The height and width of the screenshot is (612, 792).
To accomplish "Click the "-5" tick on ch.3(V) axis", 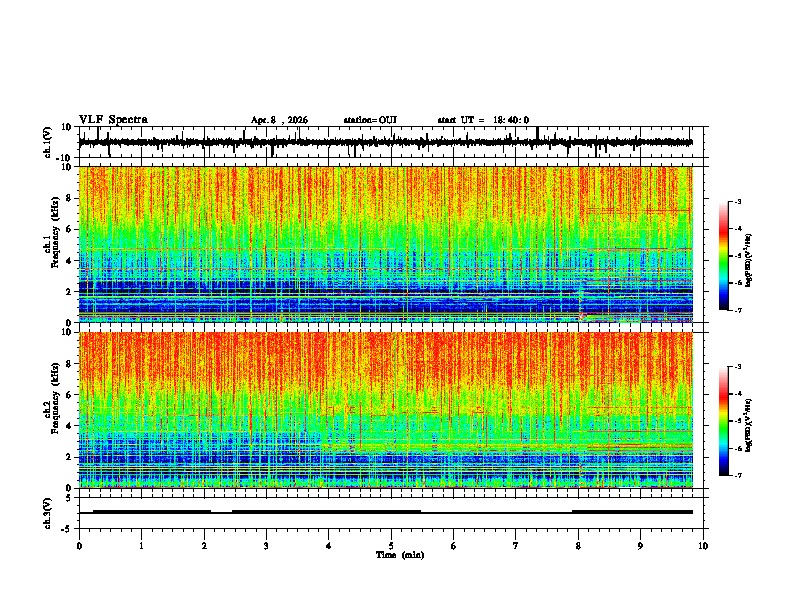I will pos(68,529).
